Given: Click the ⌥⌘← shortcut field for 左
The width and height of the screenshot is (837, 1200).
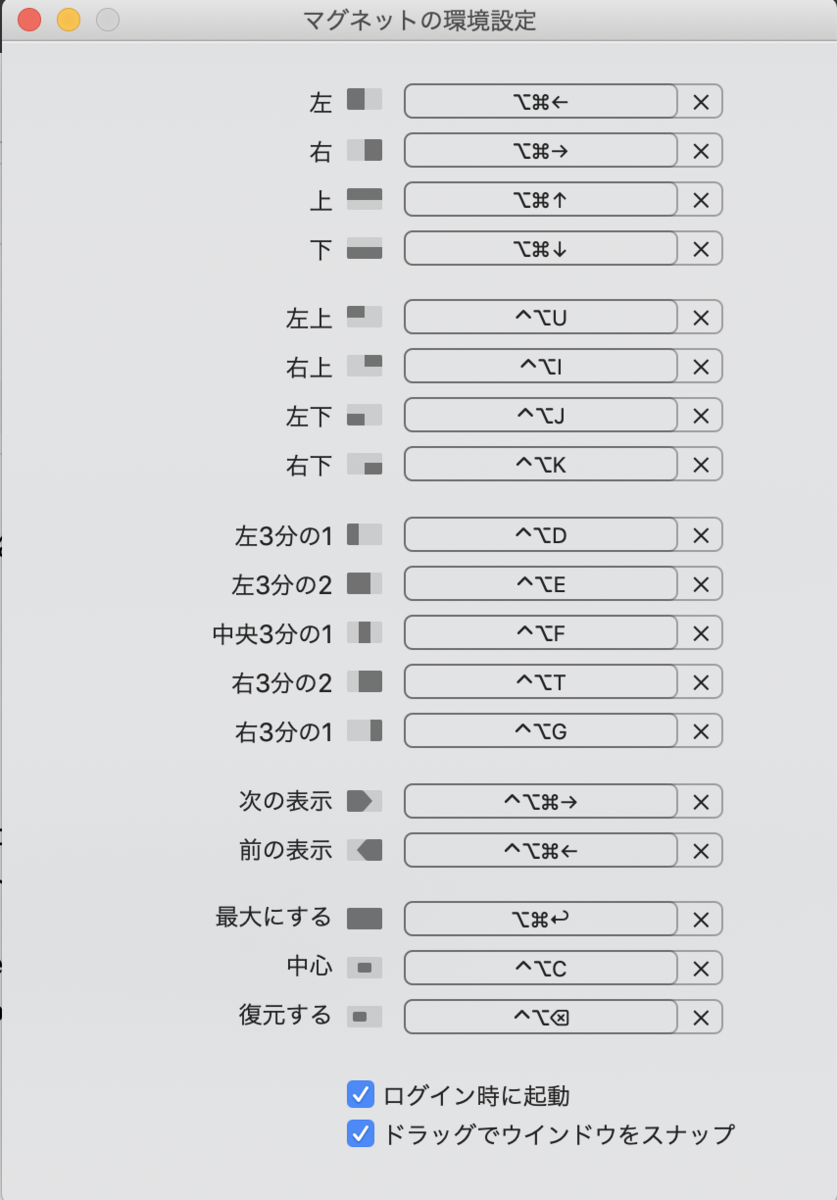Looking at the screenshot, I should point(541,100).
